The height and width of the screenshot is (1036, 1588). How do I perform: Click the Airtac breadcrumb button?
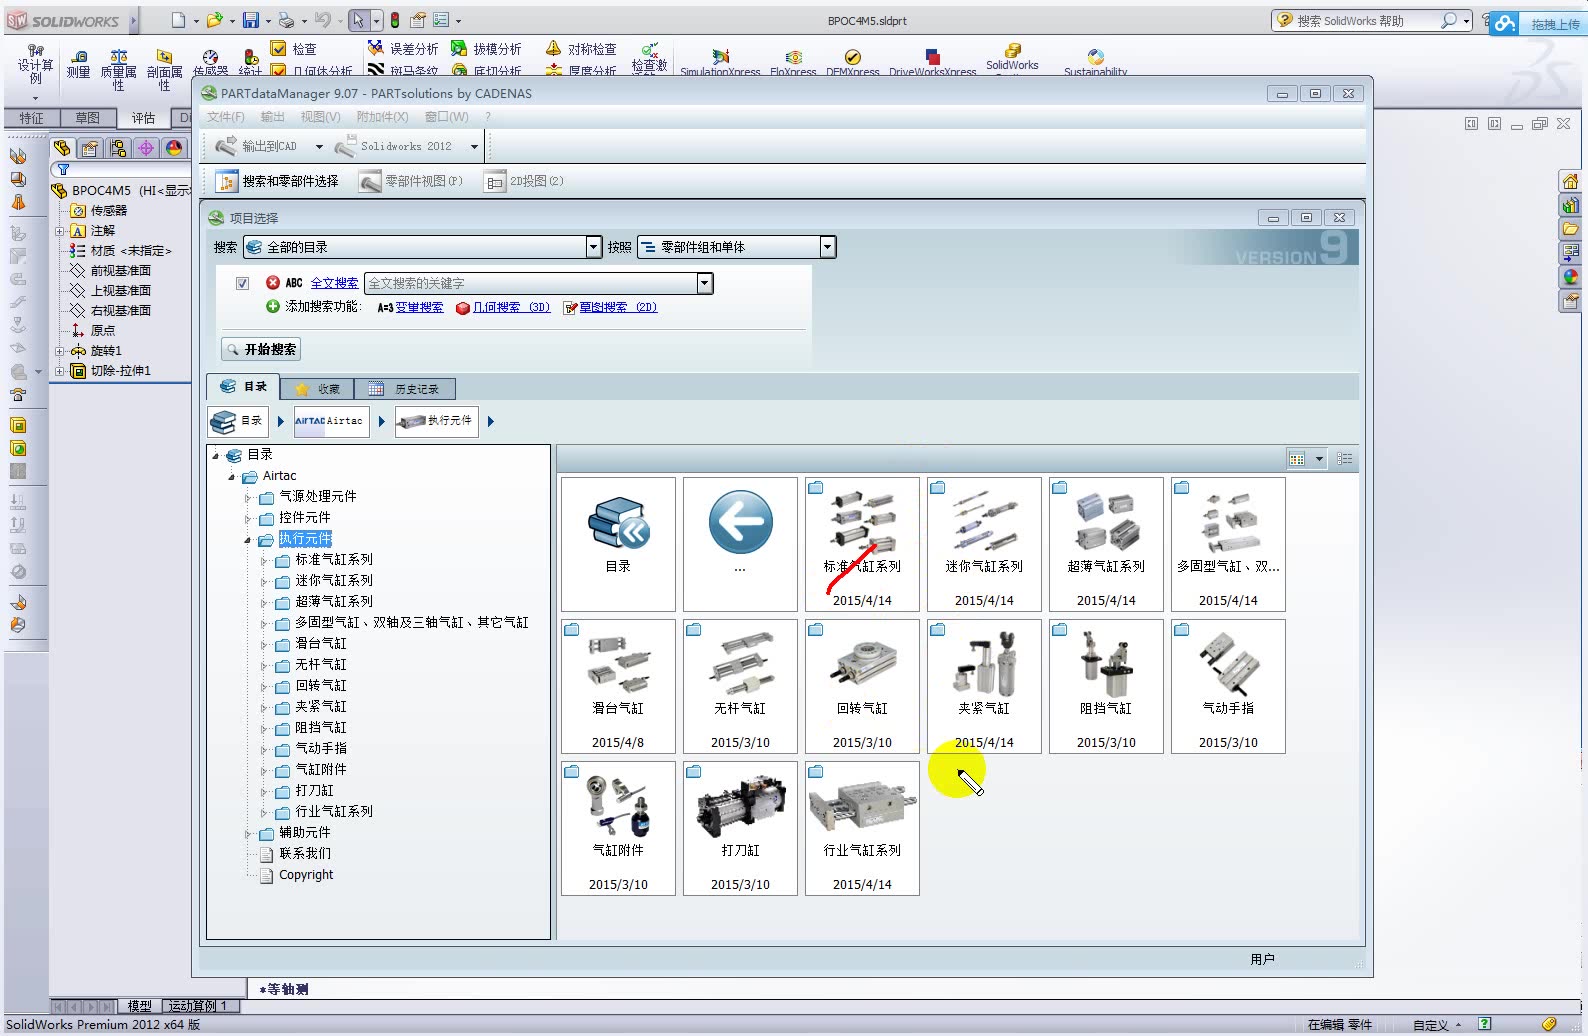tap(331, 421)
